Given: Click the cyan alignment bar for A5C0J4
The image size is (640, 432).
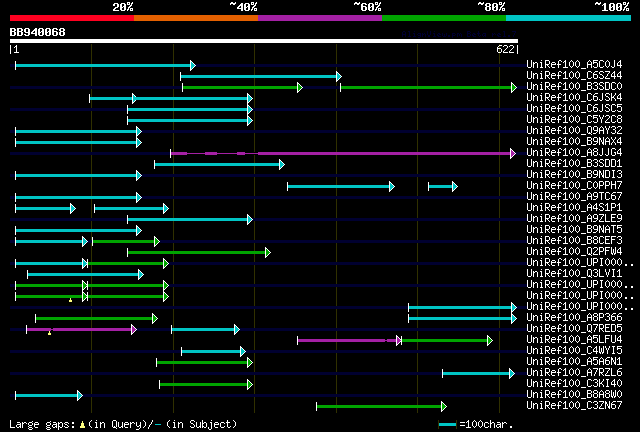Looking at the screenshot, I should [105, 65].
